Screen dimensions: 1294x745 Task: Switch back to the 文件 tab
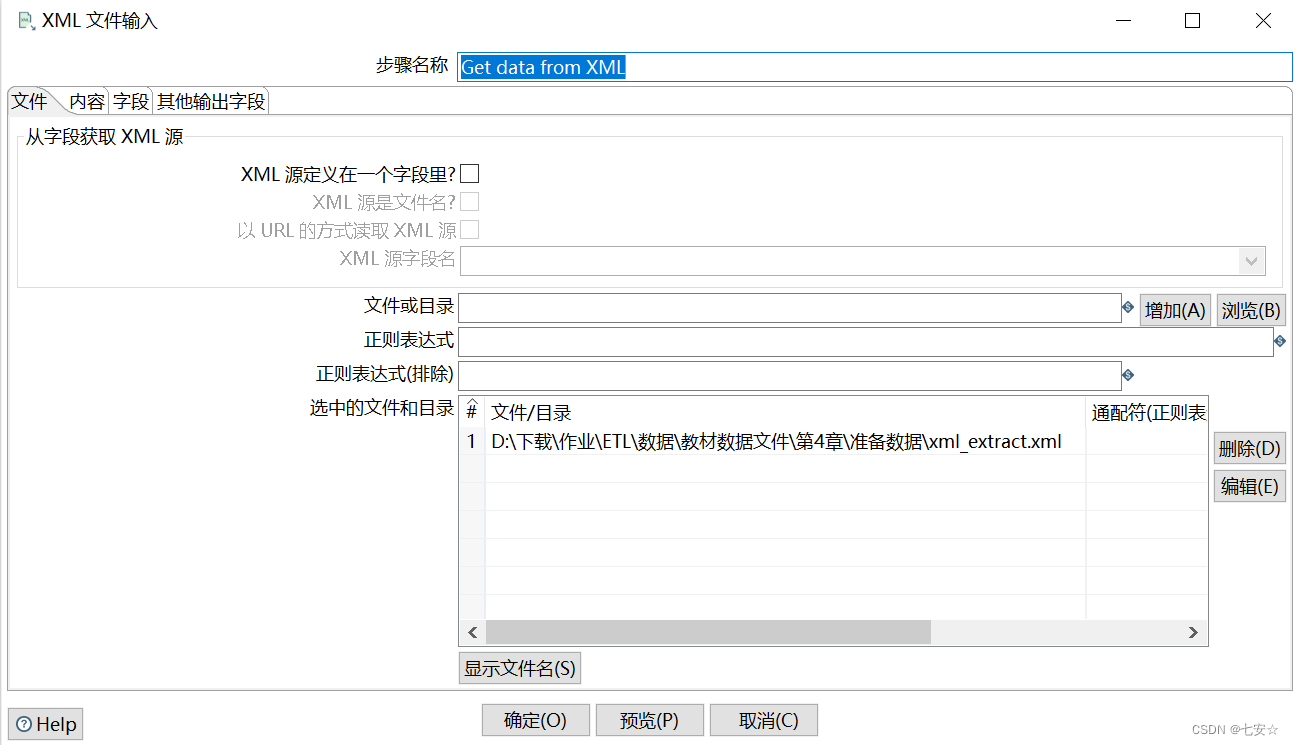coord(31,100)
